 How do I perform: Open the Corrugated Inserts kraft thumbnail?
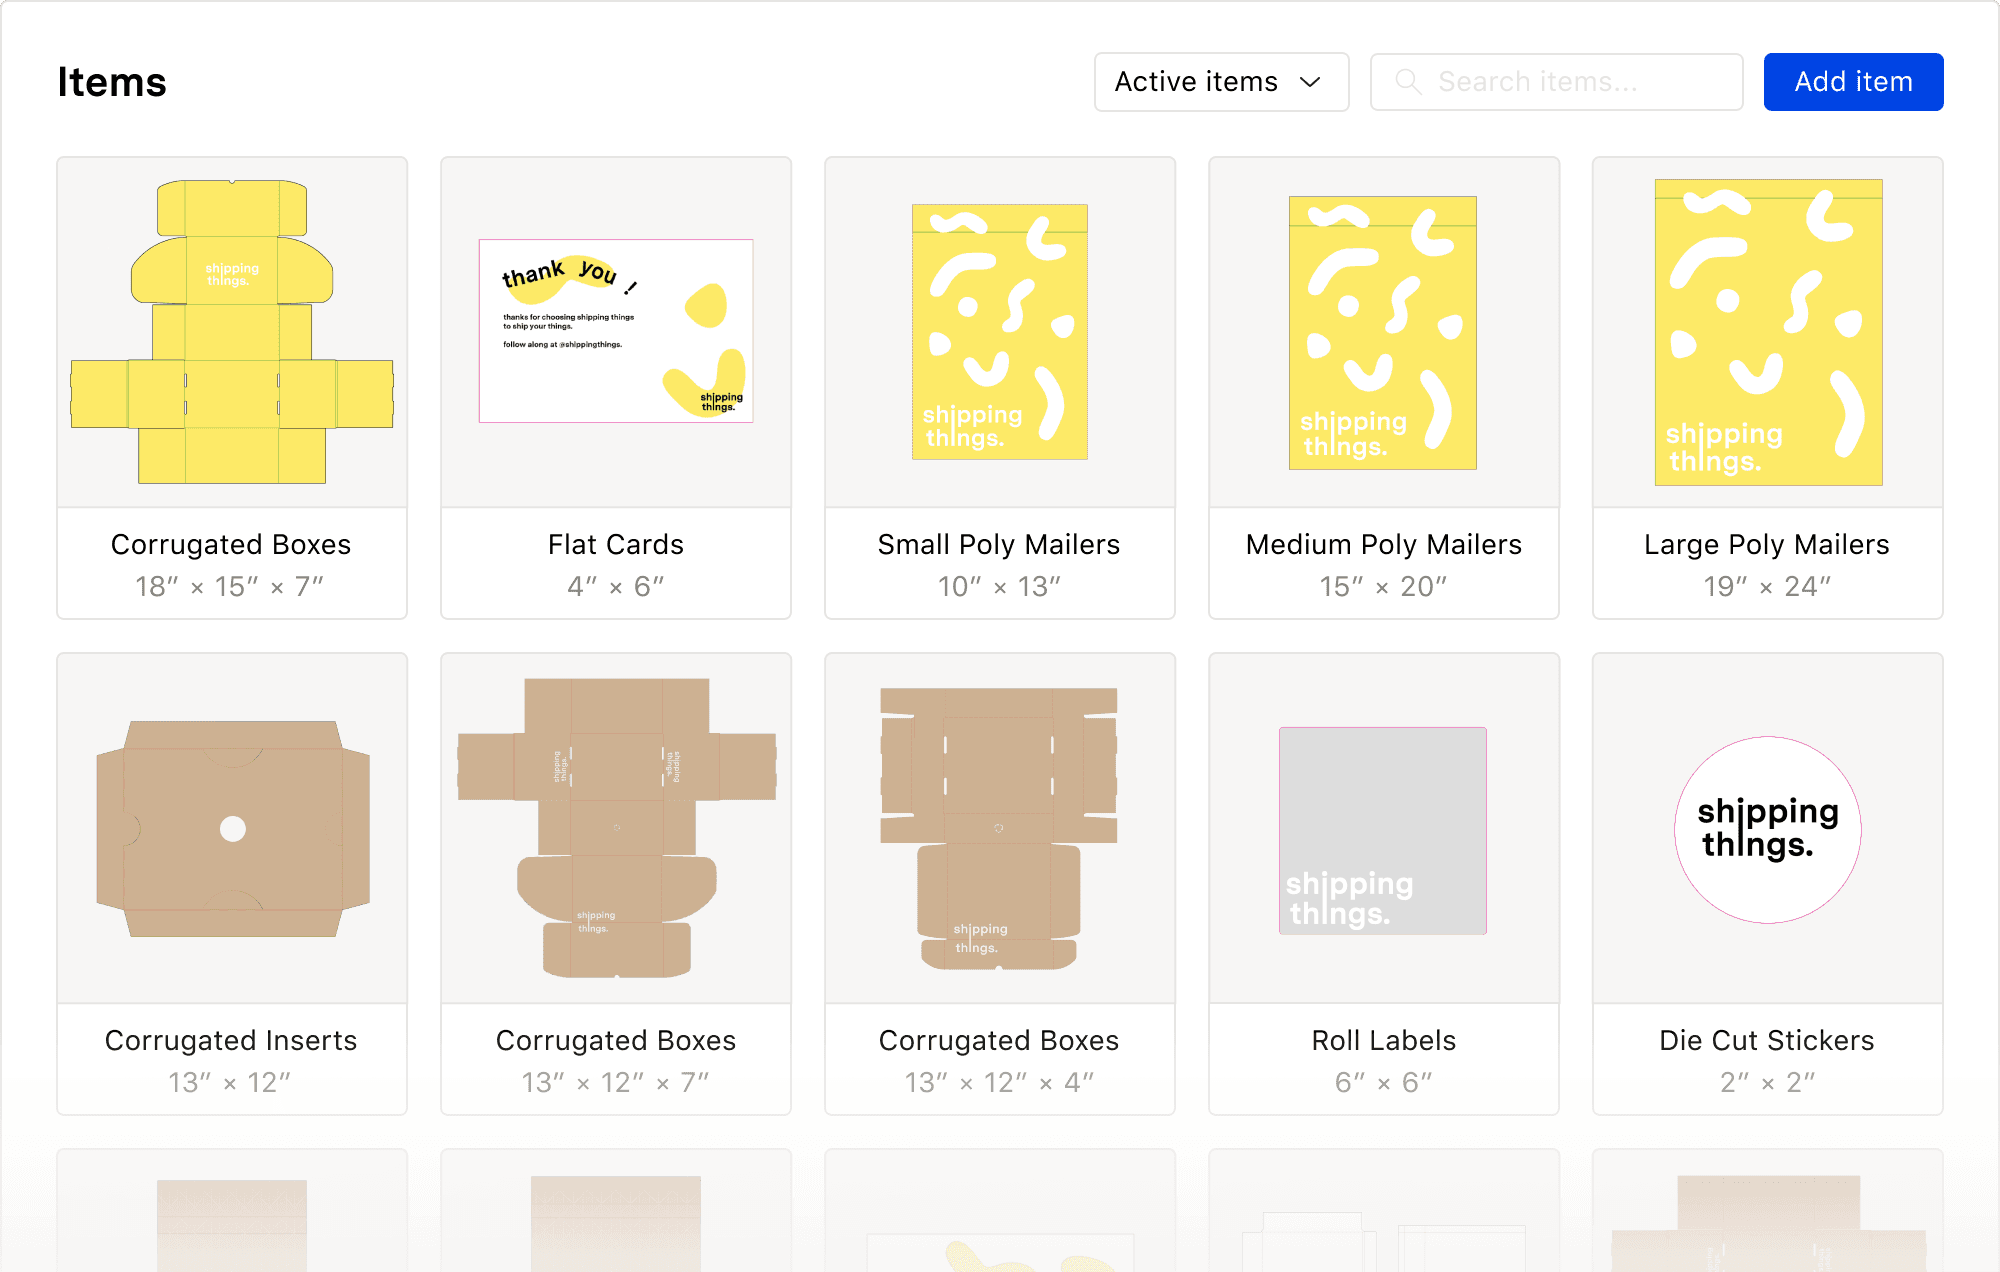tap(232, 828)
